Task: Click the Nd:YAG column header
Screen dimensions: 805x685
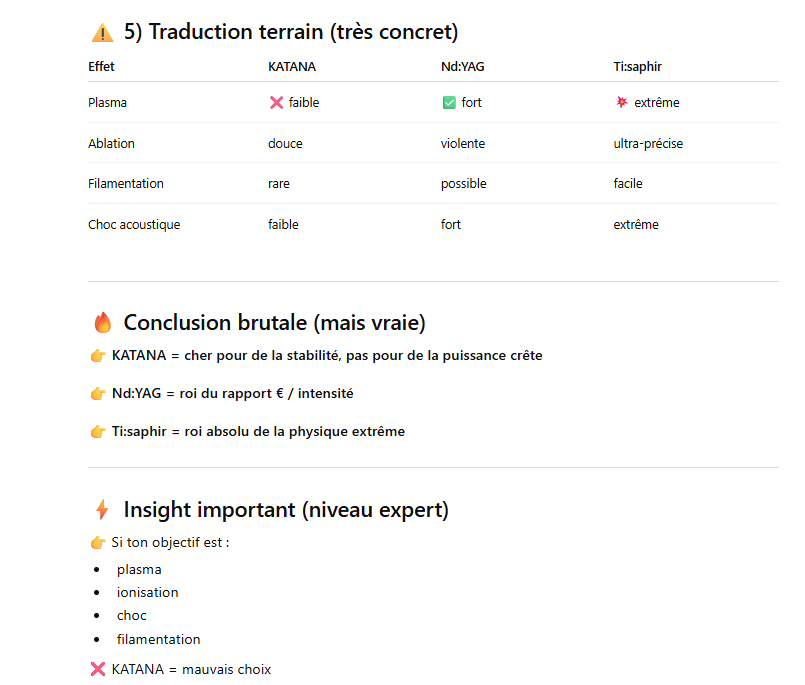Action: click(x=462, y=67)
